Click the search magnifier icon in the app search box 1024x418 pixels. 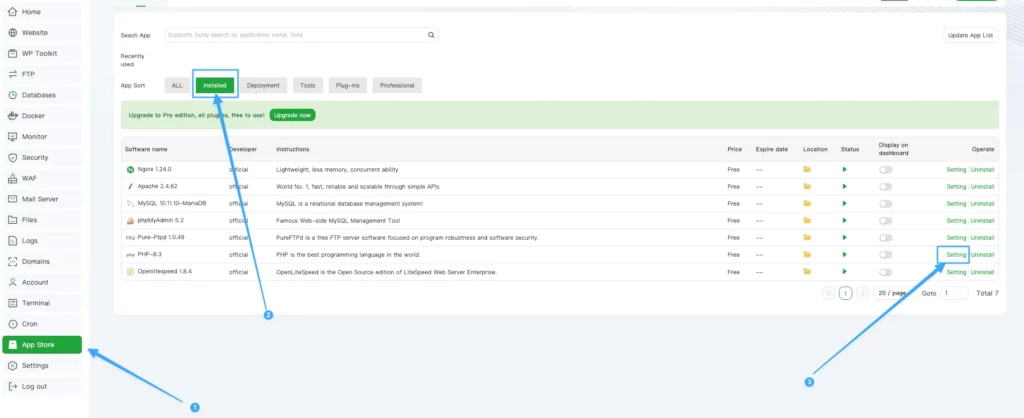(x=431, y=35)
